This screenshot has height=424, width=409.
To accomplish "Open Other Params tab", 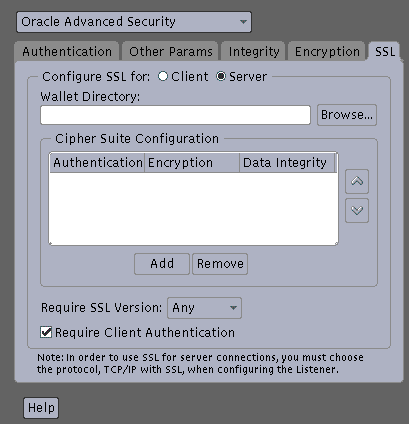I will [171, 52].
